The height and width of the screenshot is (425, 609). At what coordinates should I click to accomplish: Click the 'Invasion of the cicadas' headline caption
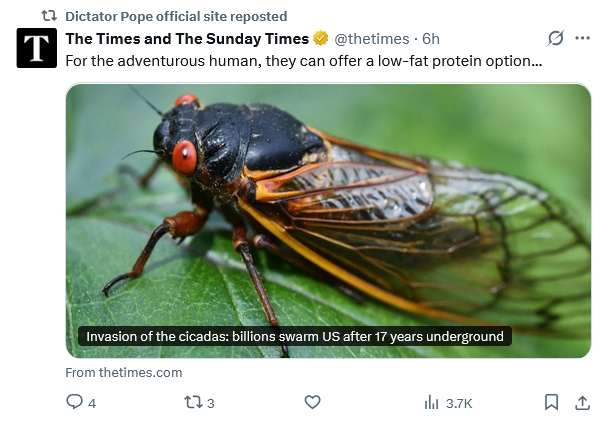295,336
